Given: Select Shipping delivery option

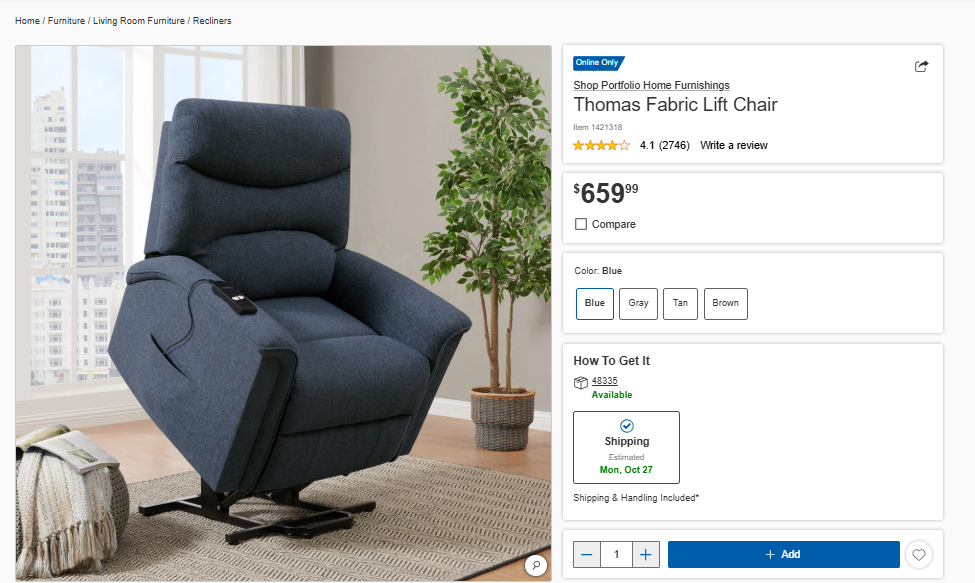Looking at the screenshot, I should 626,448.
